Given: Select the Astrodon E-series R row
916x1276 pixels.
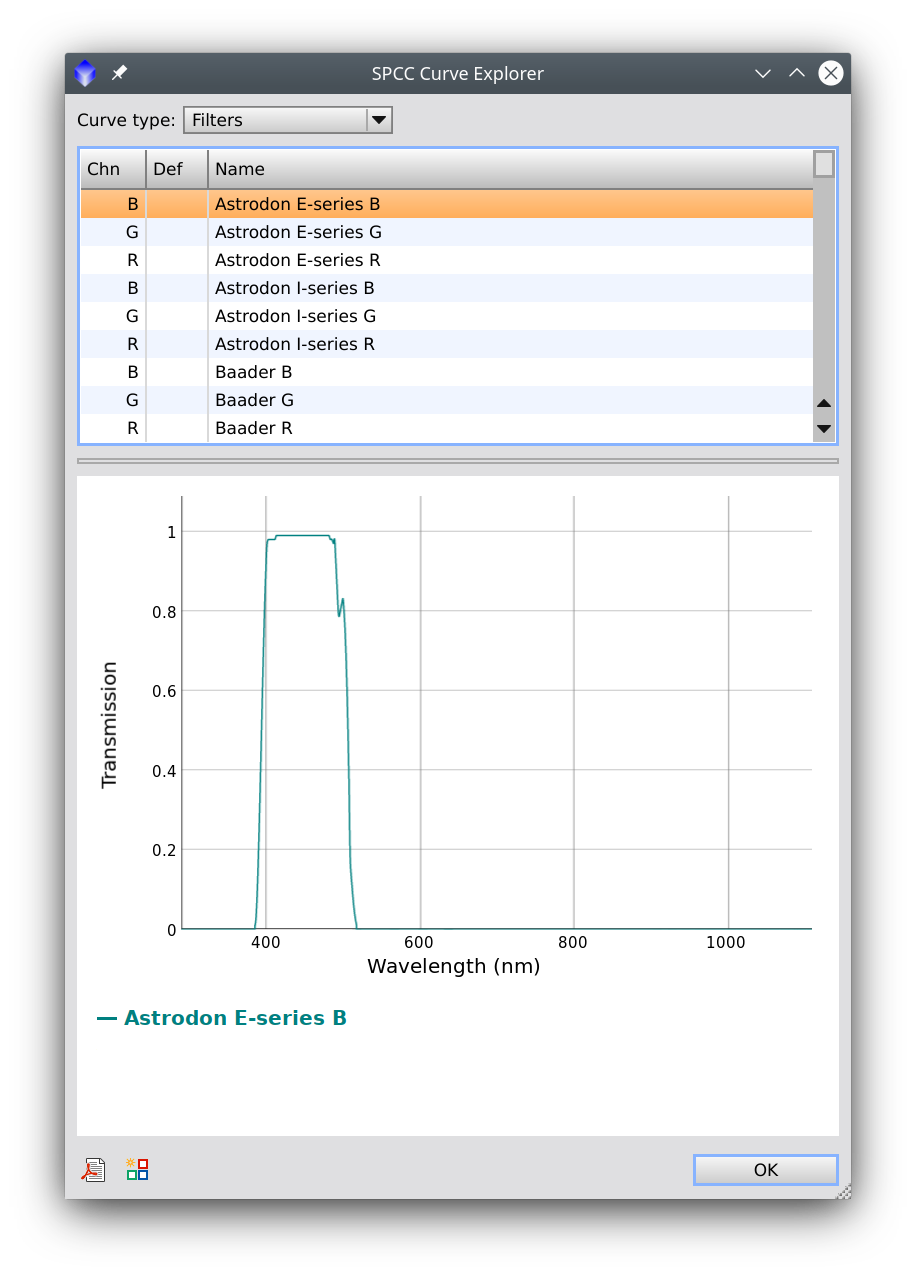Looking at the screenshot, I should point(447,260).
